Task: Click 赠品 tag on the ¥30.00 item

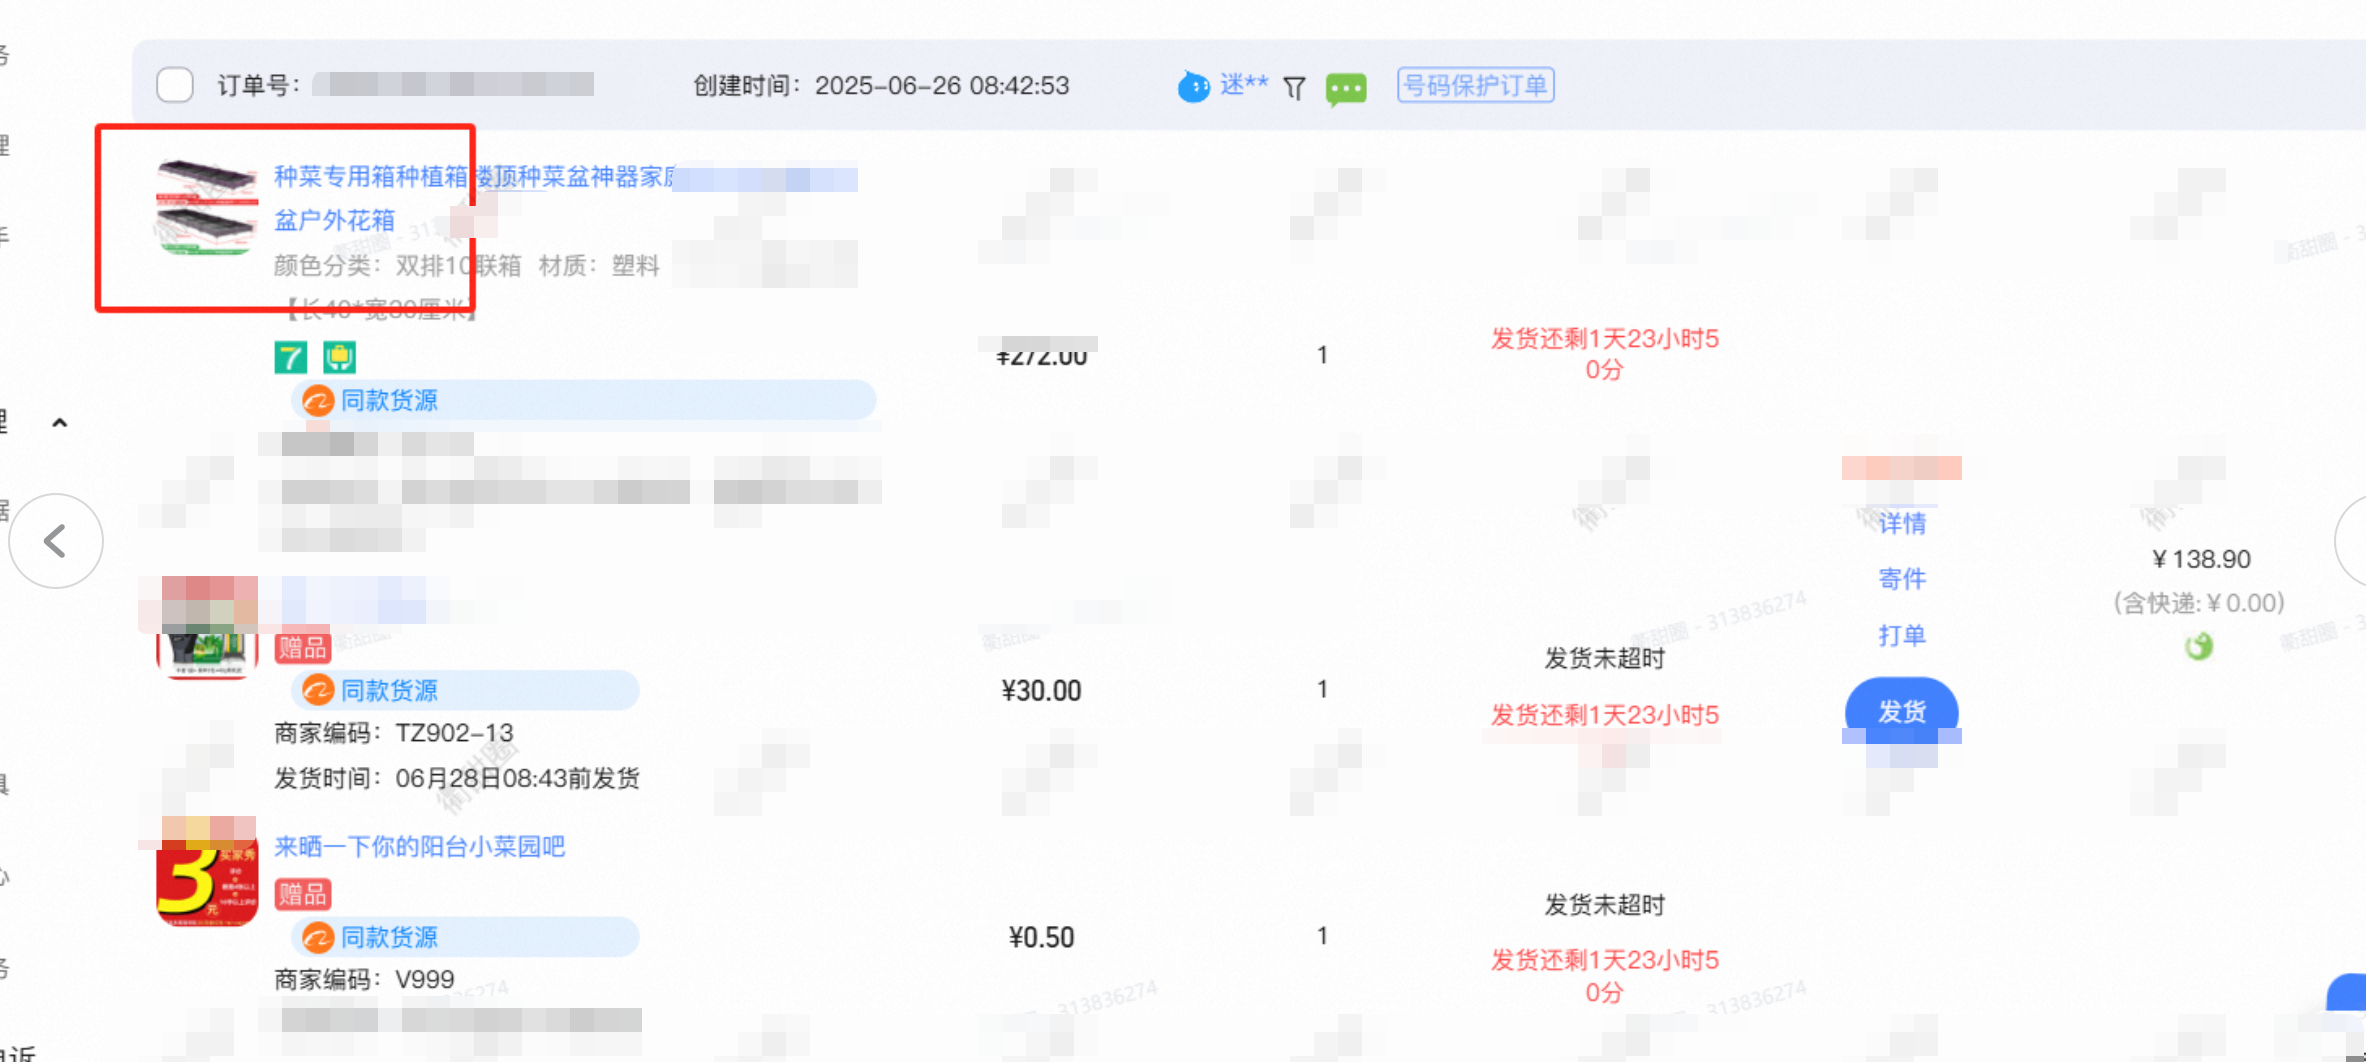Action: click(x=303, y=648)
